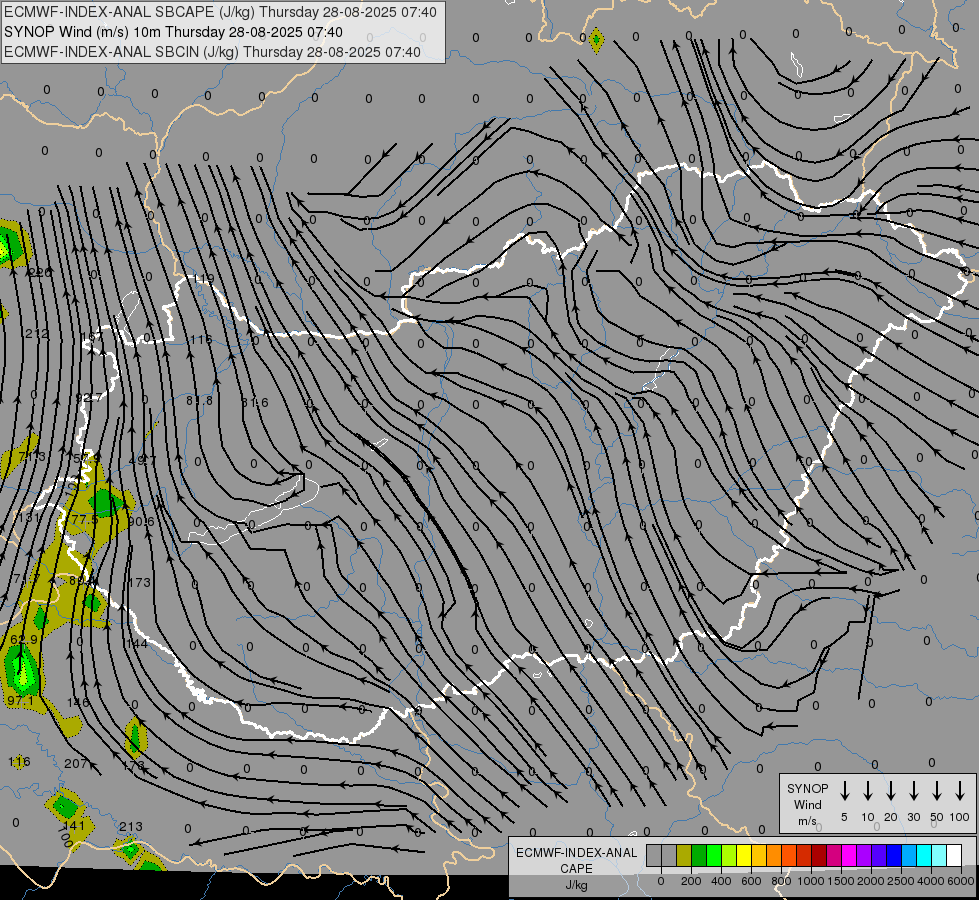The image size is (979, 900).
Task: Click the 20 m/s wind arrow in the legend
Action: coord(890,791)
